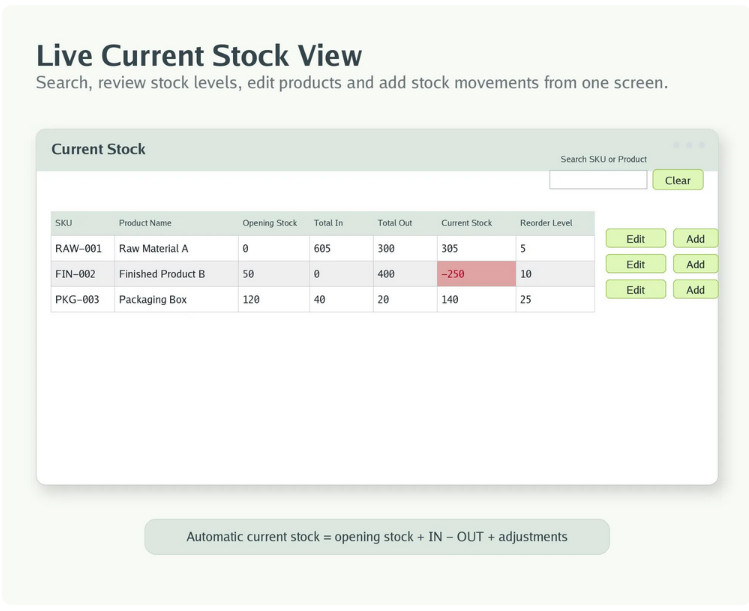Screen dimensions: 749x611
Task: Select the Current Stock column header
Action: pyautogui.click(x=476, y=223)
